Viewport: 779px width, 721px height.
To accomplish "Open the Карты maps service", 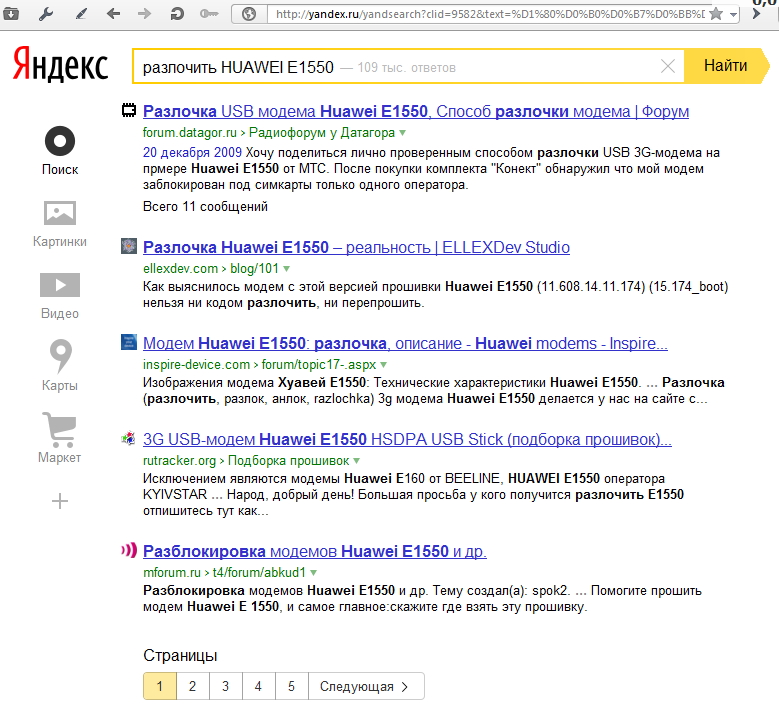I will [60, 366].
